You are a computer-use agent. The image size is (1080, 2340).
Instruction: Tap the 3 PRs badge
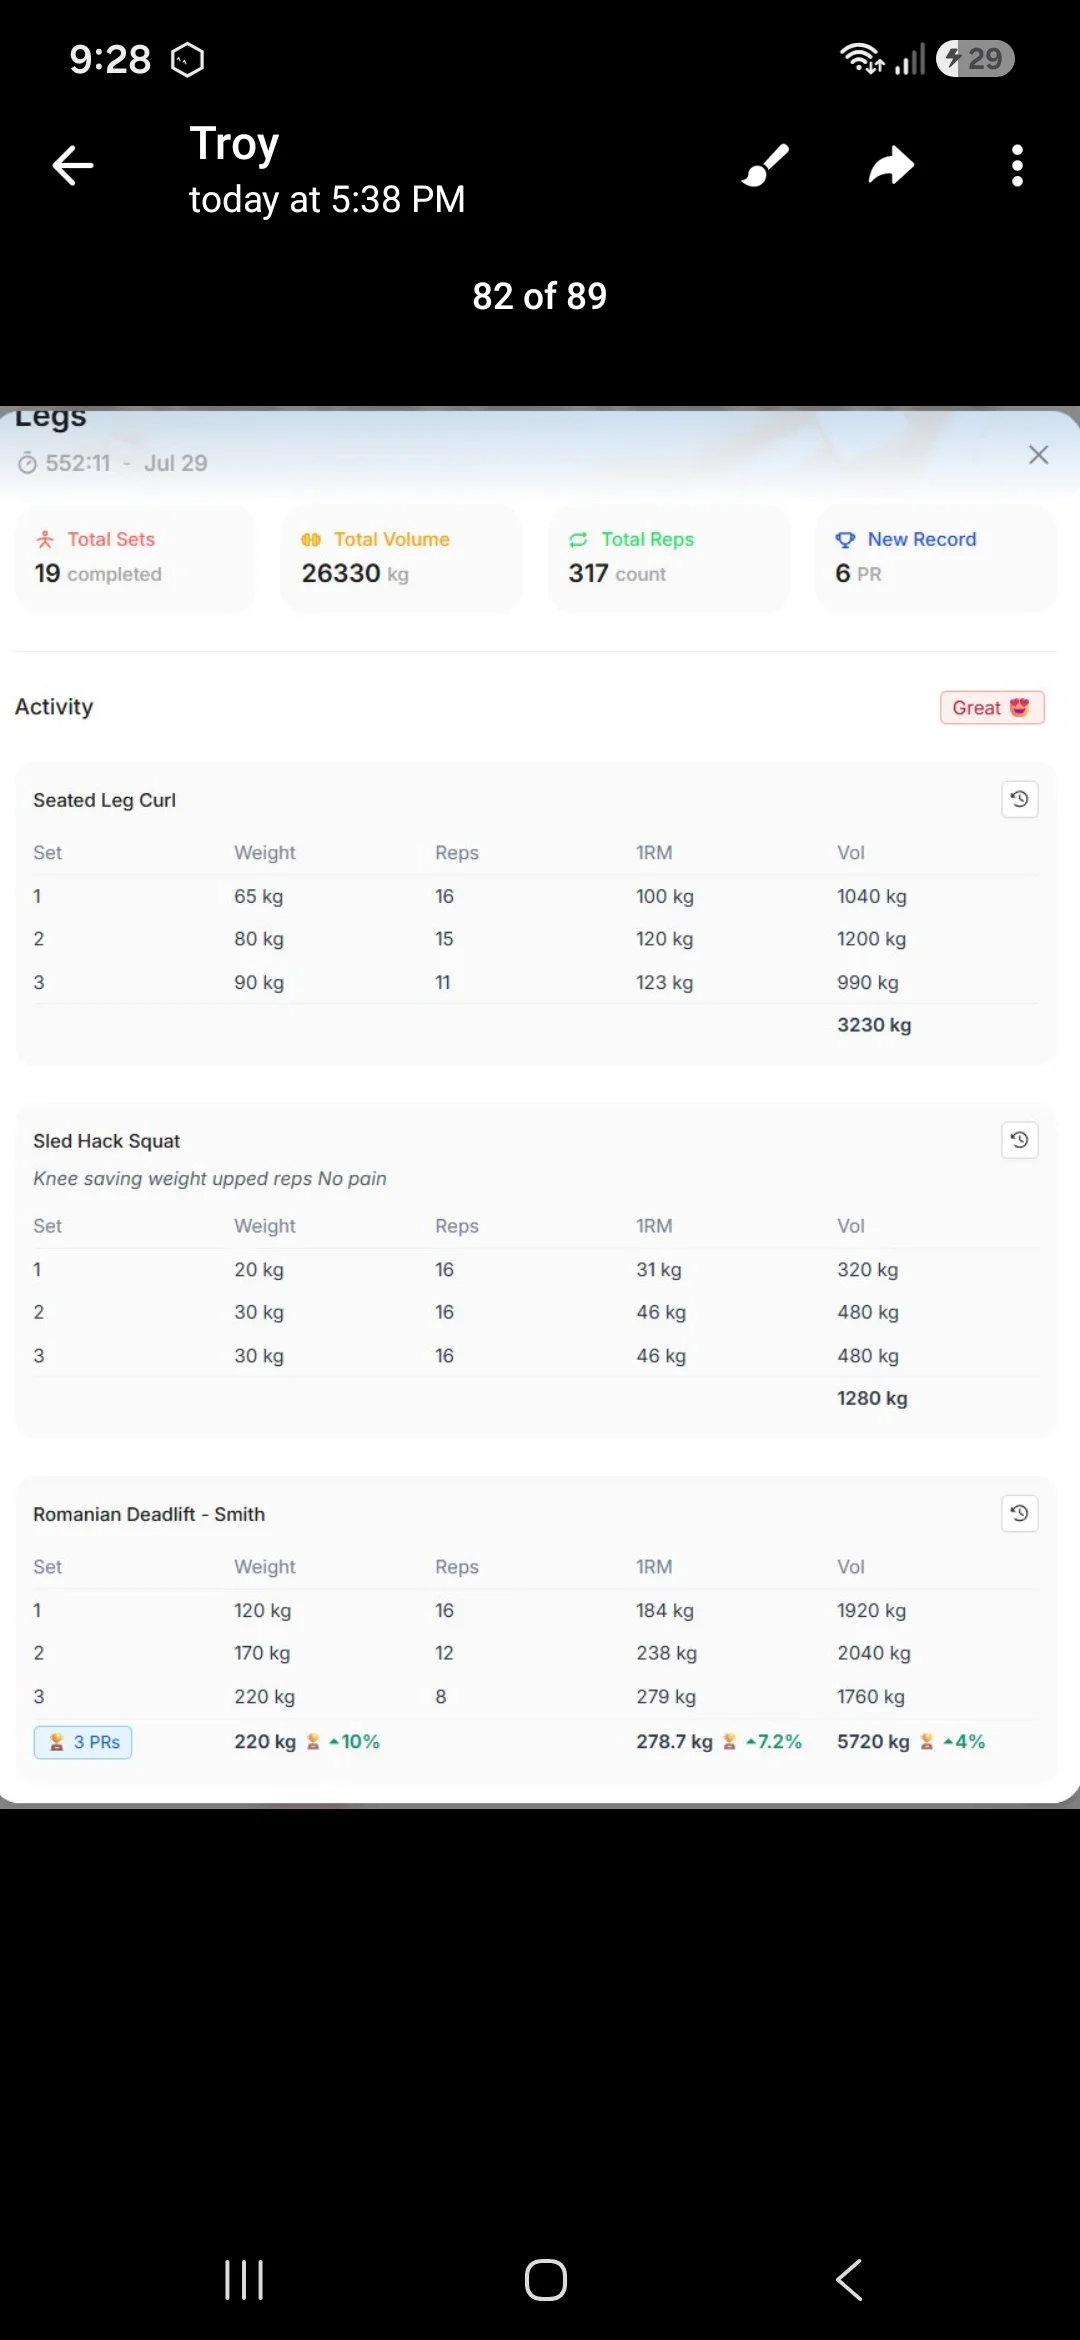pyautogui.click(x=83, y=1742)
